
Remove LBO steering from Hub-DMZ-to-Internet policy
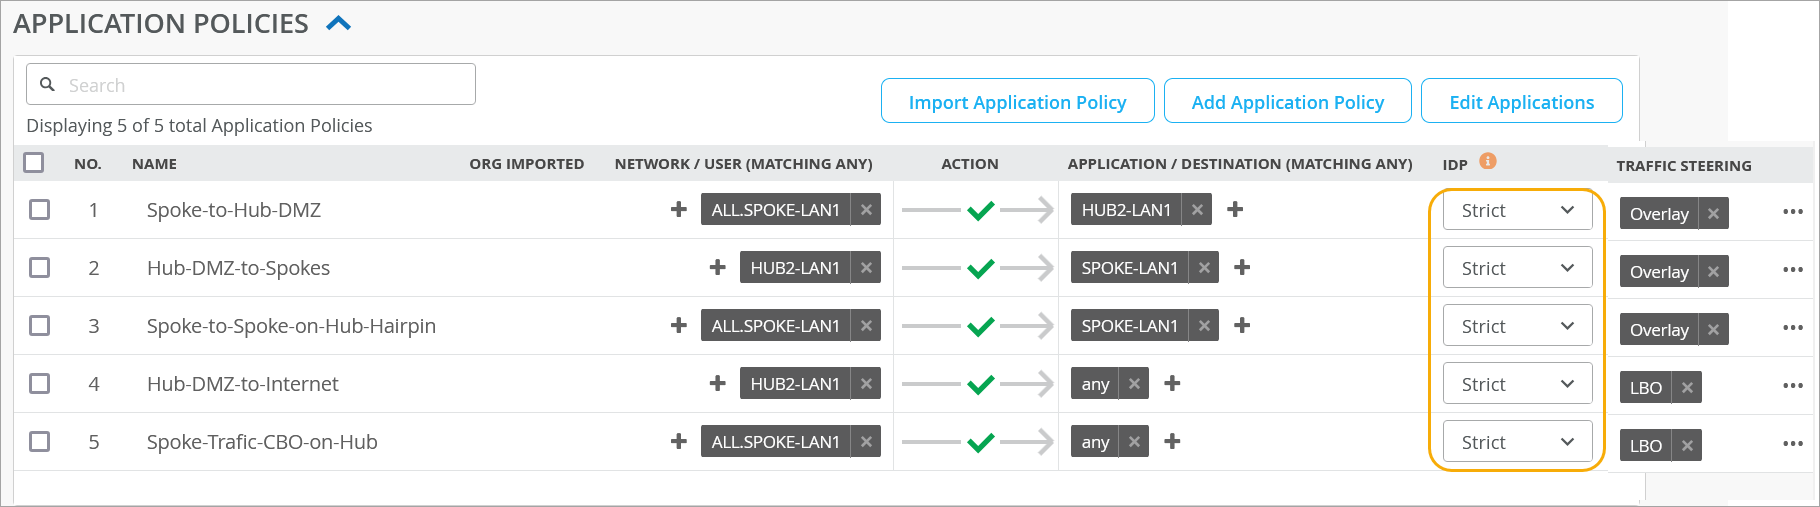[x=1688, y=388]
